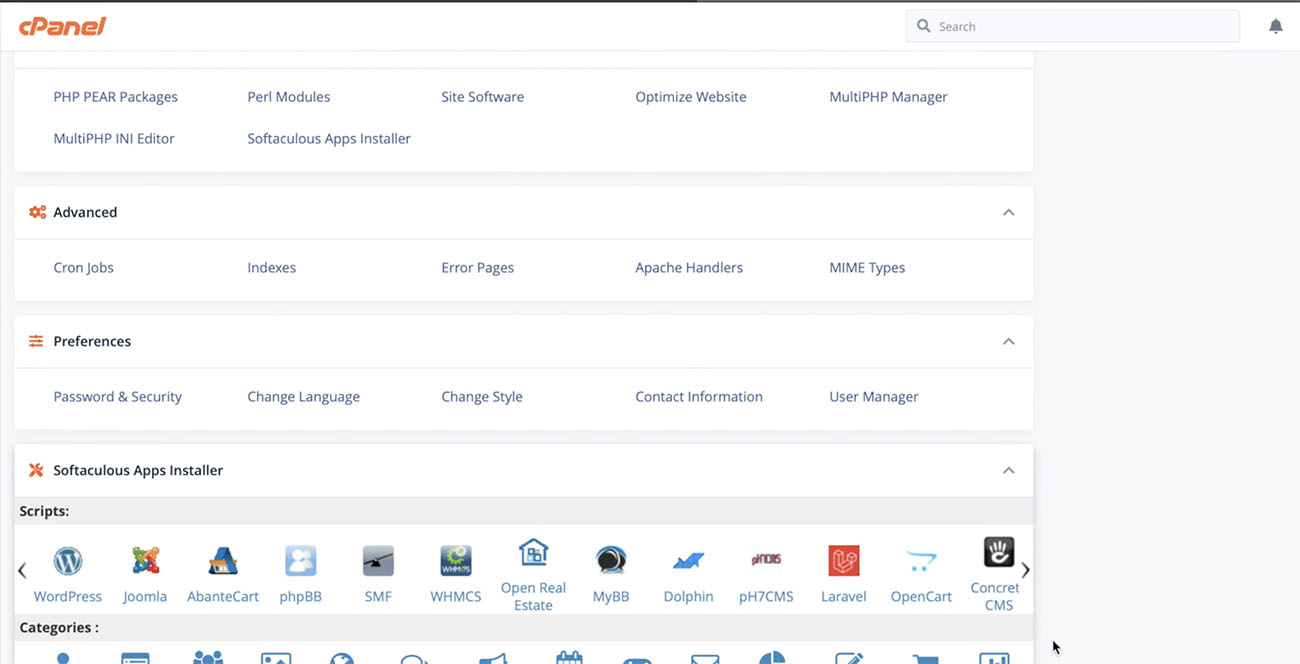The image size is (1300, 664).
Task: Choose the Dolphin script icon
Action: tap(689, 561)
